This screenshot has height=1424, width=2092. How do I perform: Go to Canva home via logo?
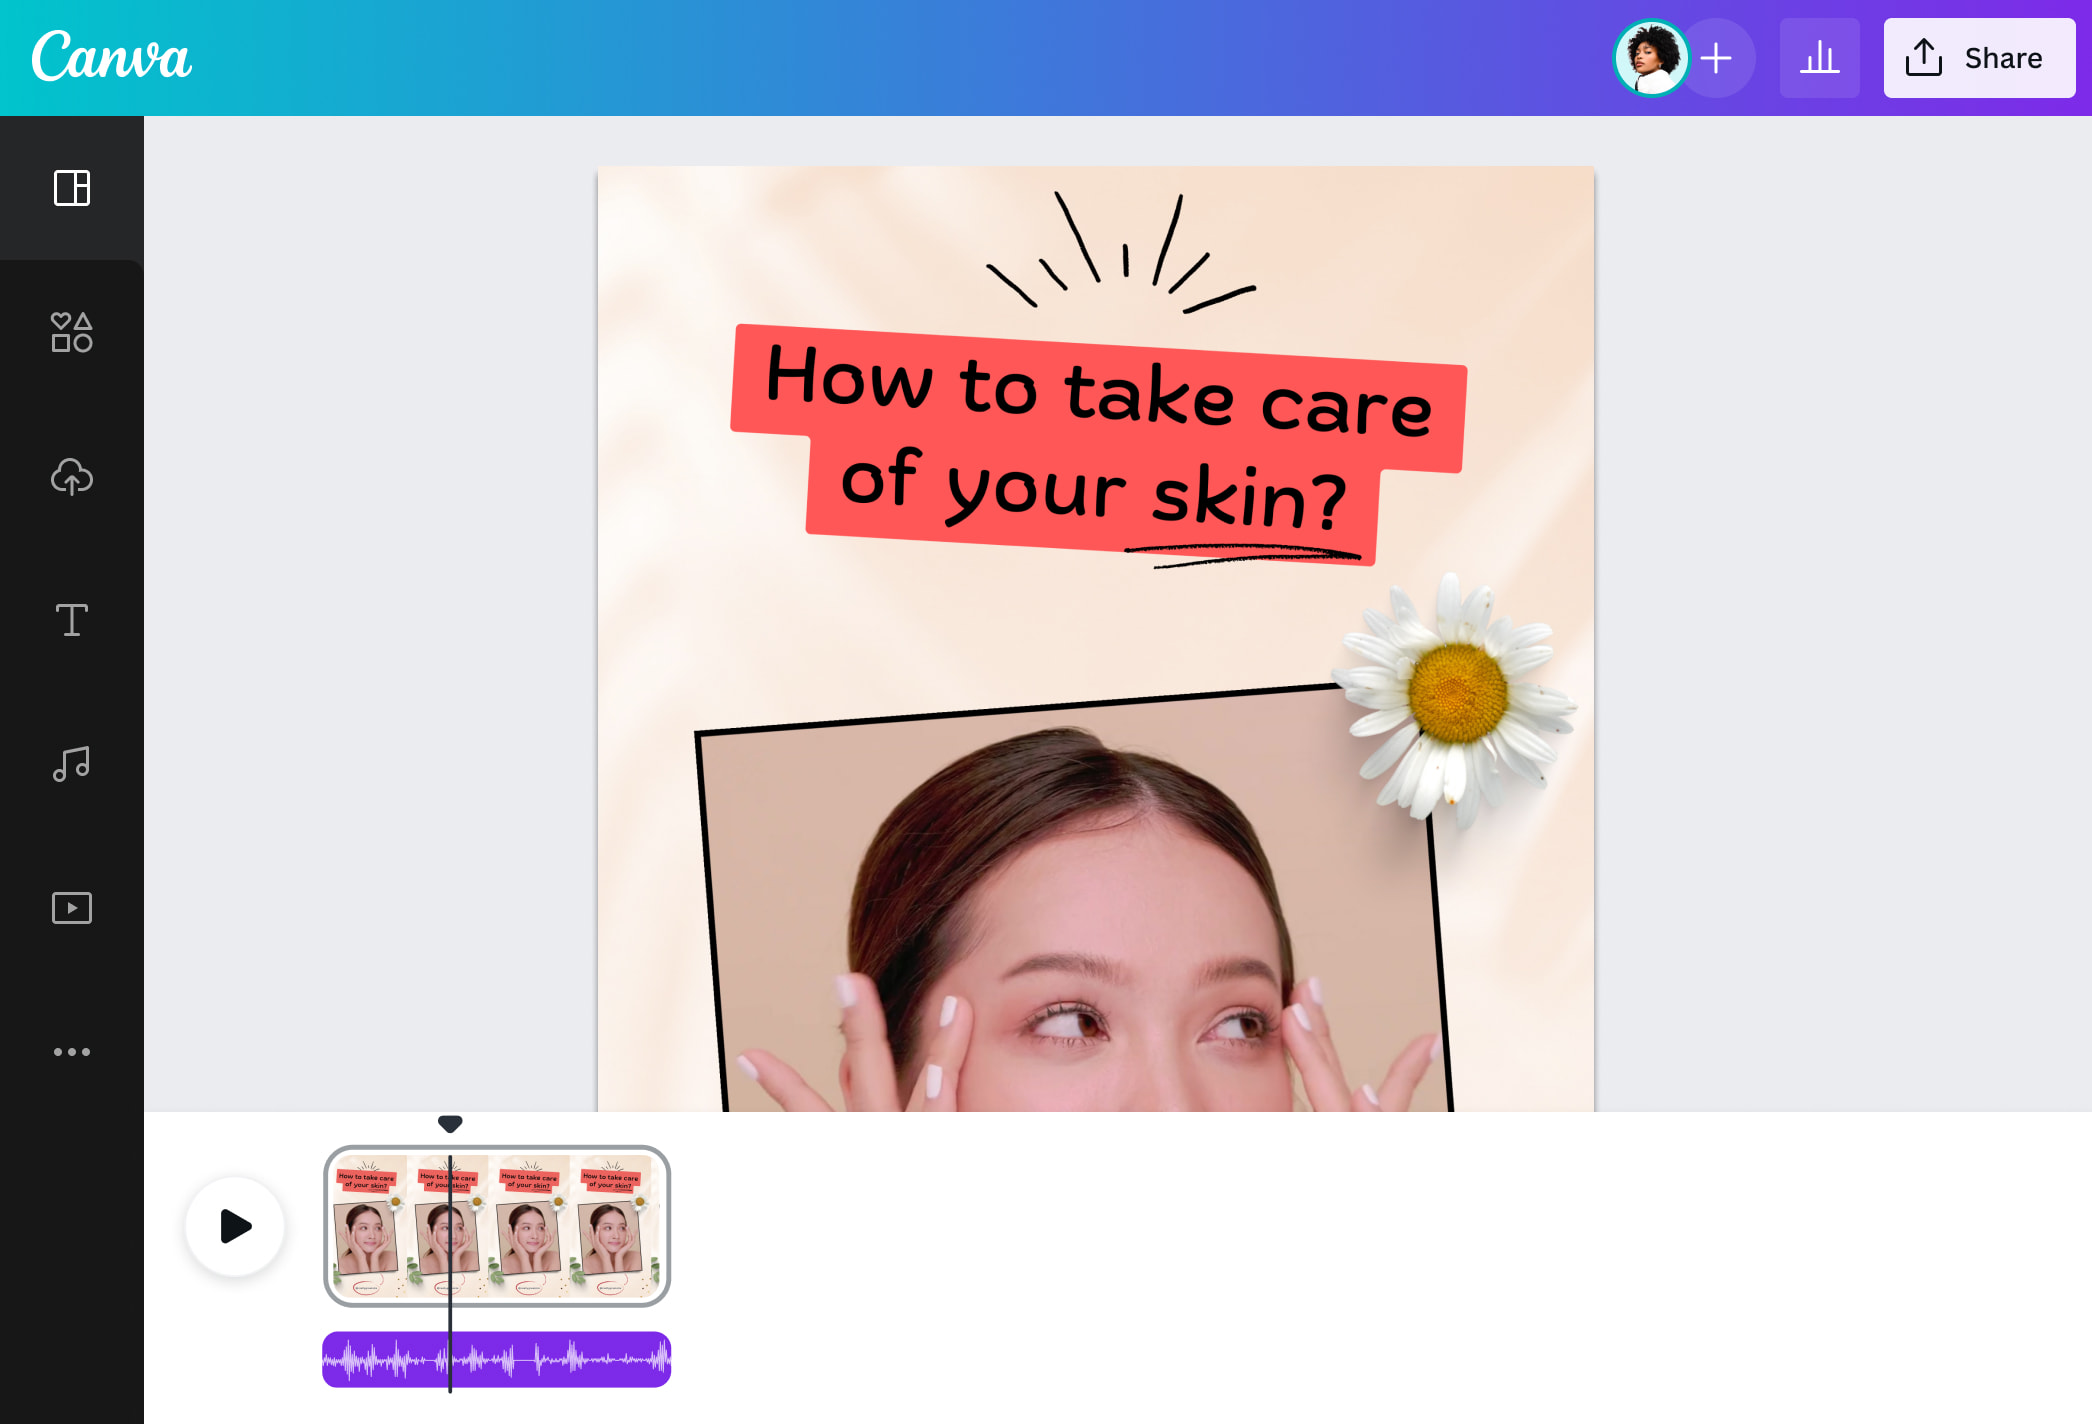click(x=111, y=57)
